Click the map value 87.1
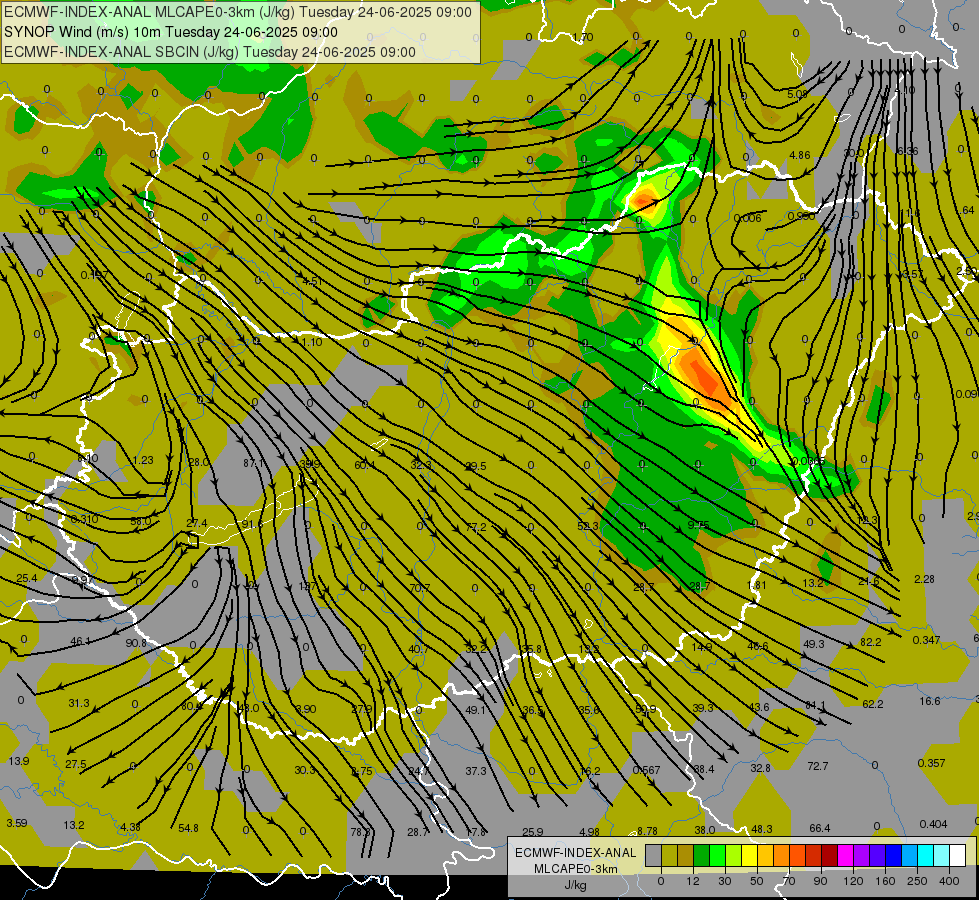The height and width of the screenshot is (900, 979). 253,463
